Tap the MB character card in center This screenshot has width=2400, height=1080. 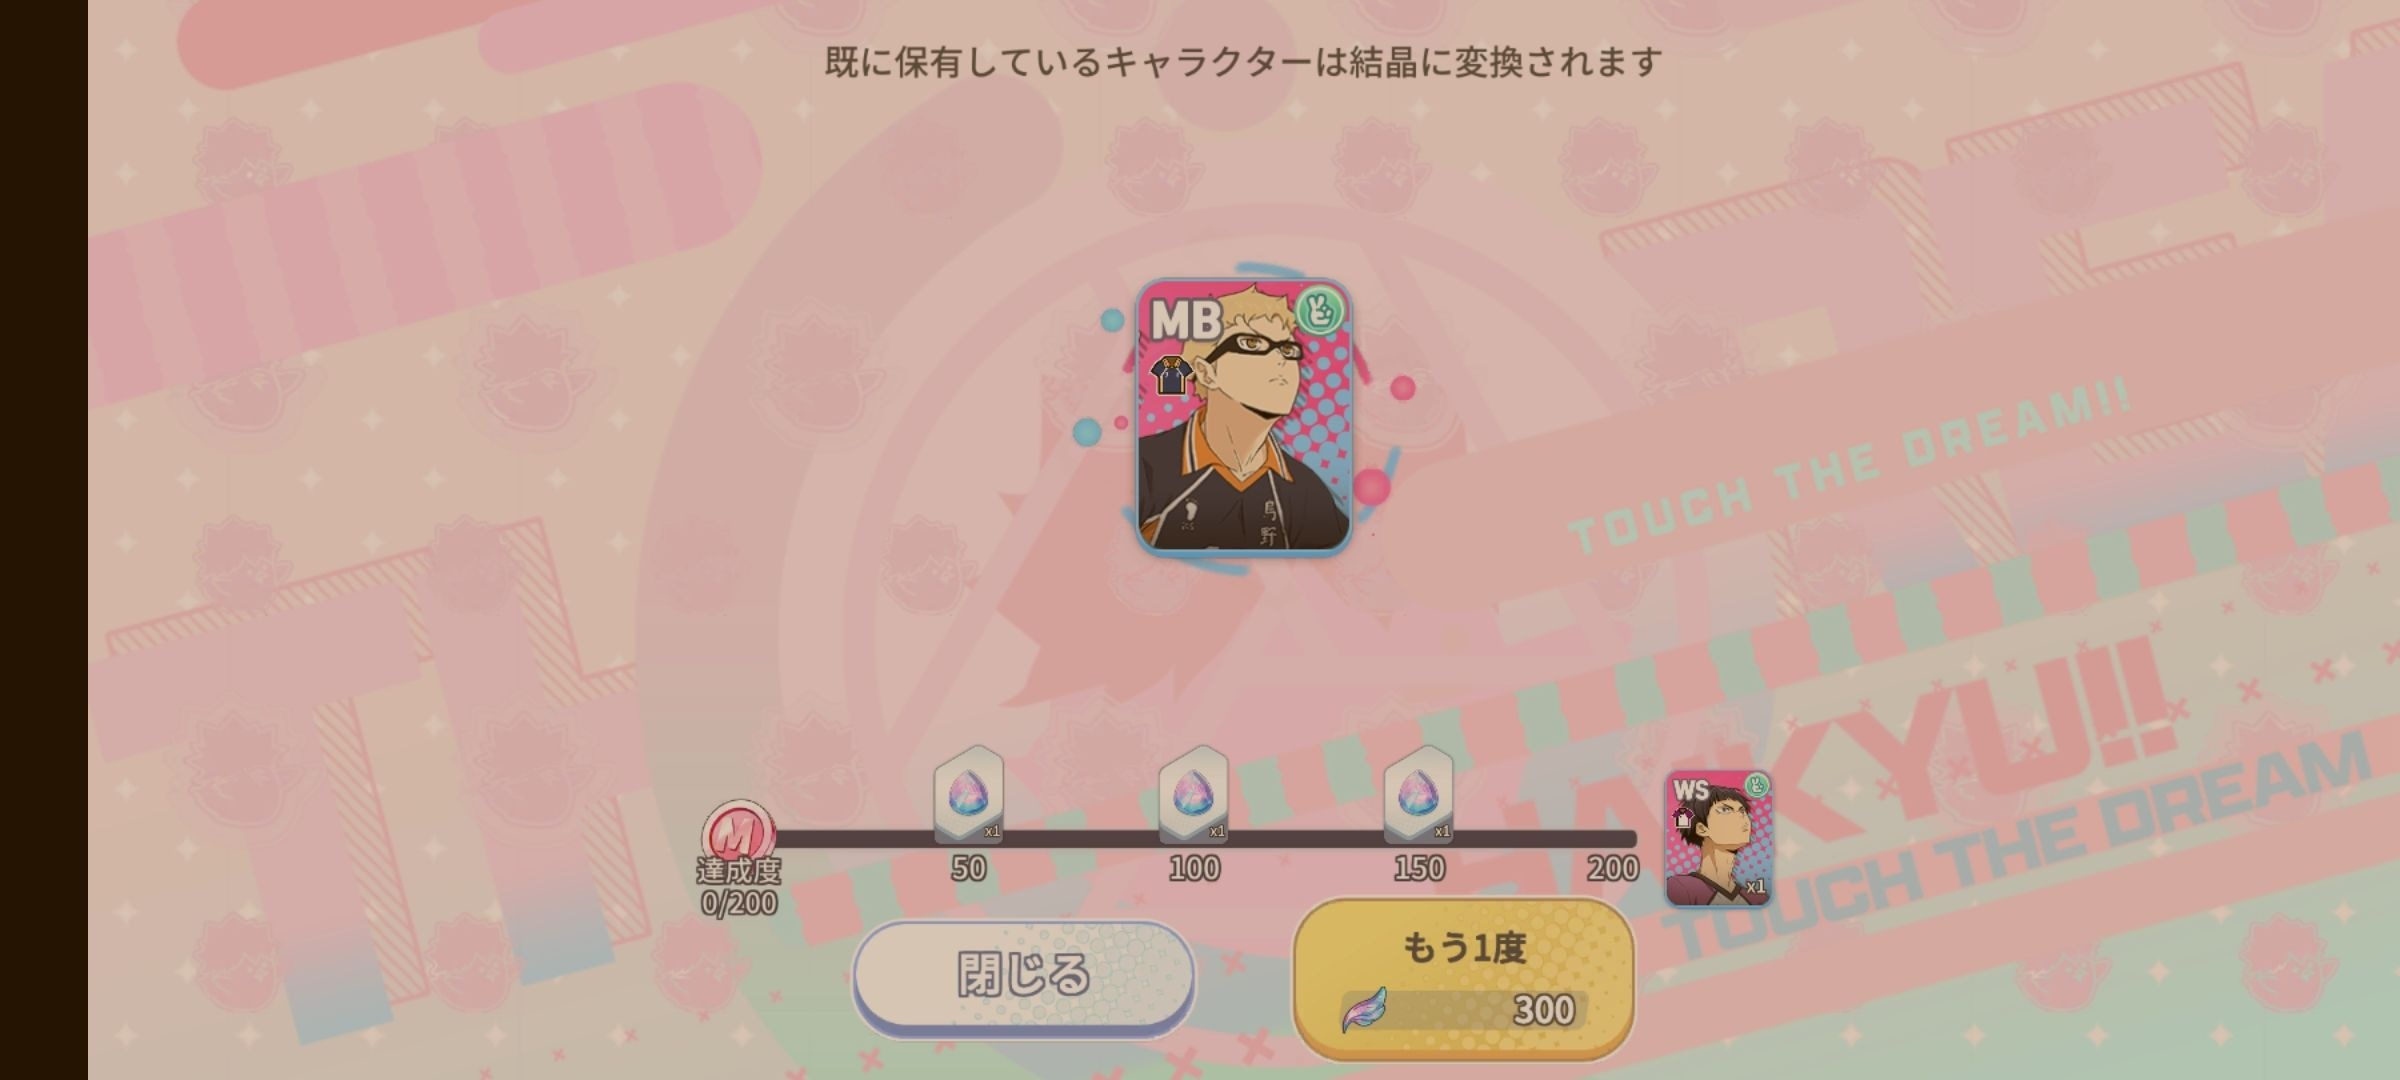coord(1244,416)
